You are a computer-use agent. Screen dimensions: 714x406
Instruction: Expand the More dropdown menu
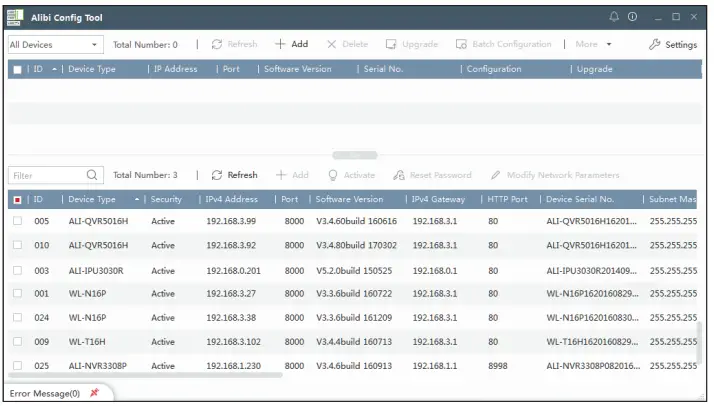point(594,45)
